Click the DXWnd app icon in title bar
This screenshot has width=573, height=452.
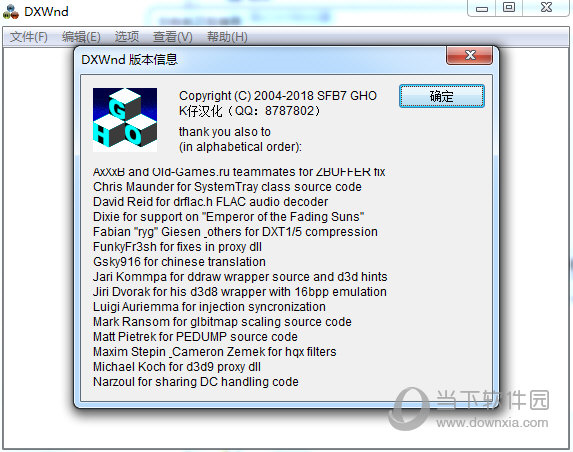pos(10,11)
